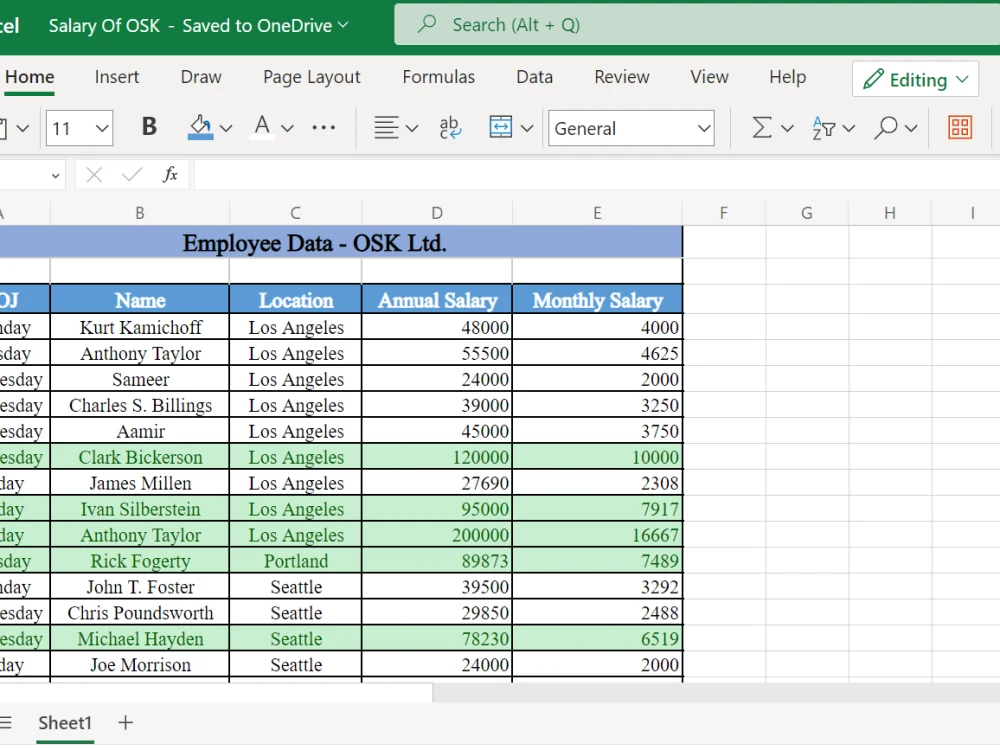Select the Portland location cell
The height and width of the screenshot is (750, 1000).
[295, 561]
